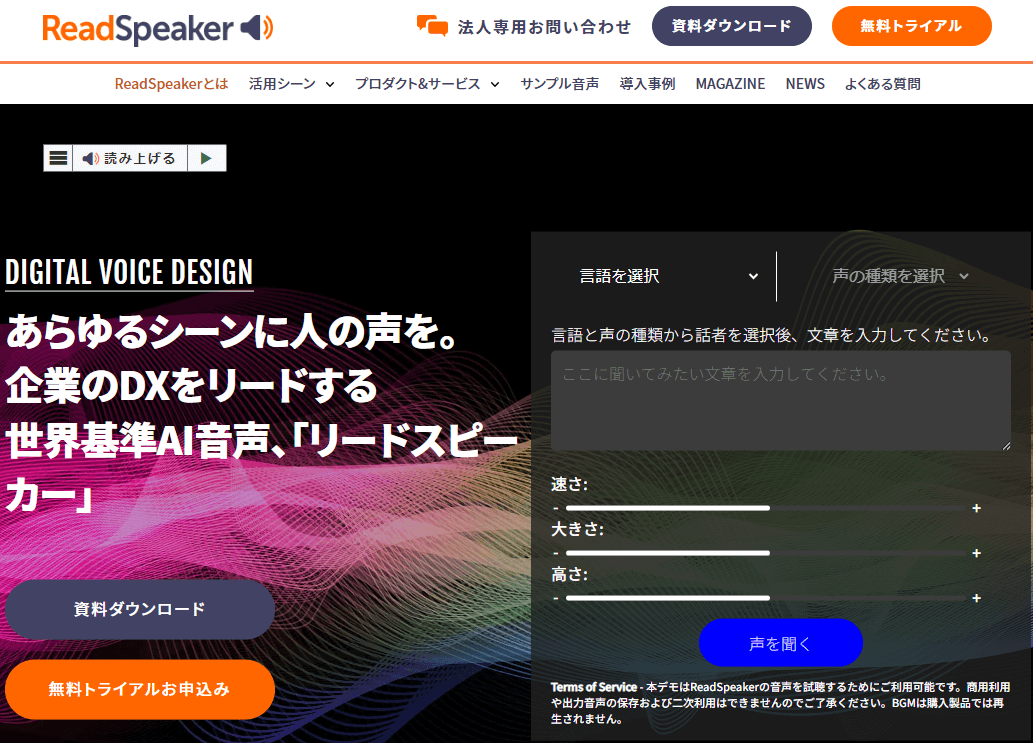The width and height of the screenshot is (1033, 743).
Task: Increase volume with 大きさ plus sign
Action: (976, 553)
